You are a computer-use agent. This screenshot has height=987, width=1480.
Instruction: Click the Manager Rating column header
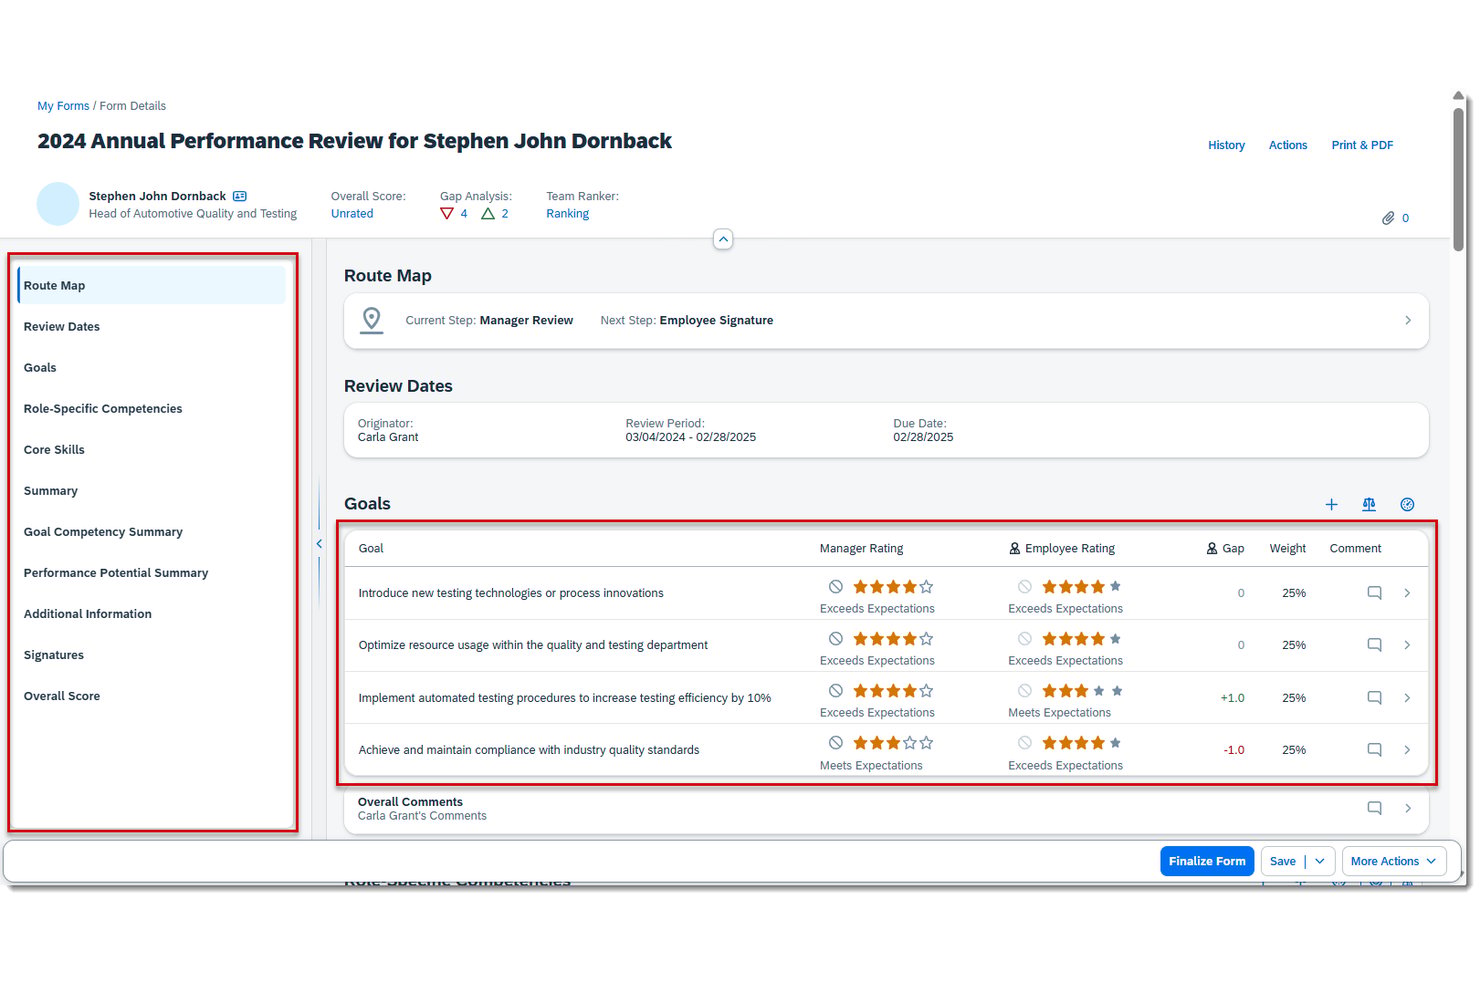coord(861,549)
